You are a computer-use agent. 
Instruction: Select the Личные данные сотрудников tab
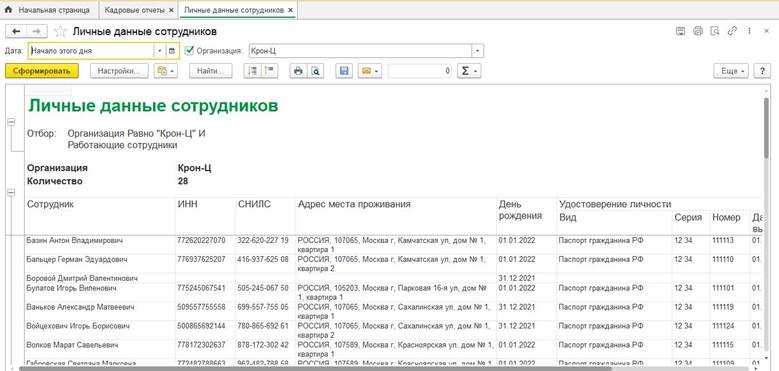pos(238,10)
